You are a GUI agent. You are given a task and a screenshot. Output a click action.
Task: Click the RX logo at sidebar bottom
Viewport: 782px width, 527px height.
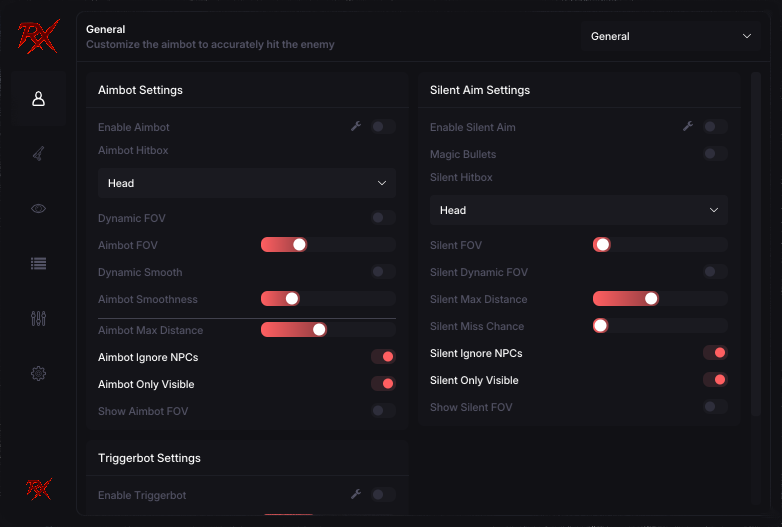(x=38, y=489)
